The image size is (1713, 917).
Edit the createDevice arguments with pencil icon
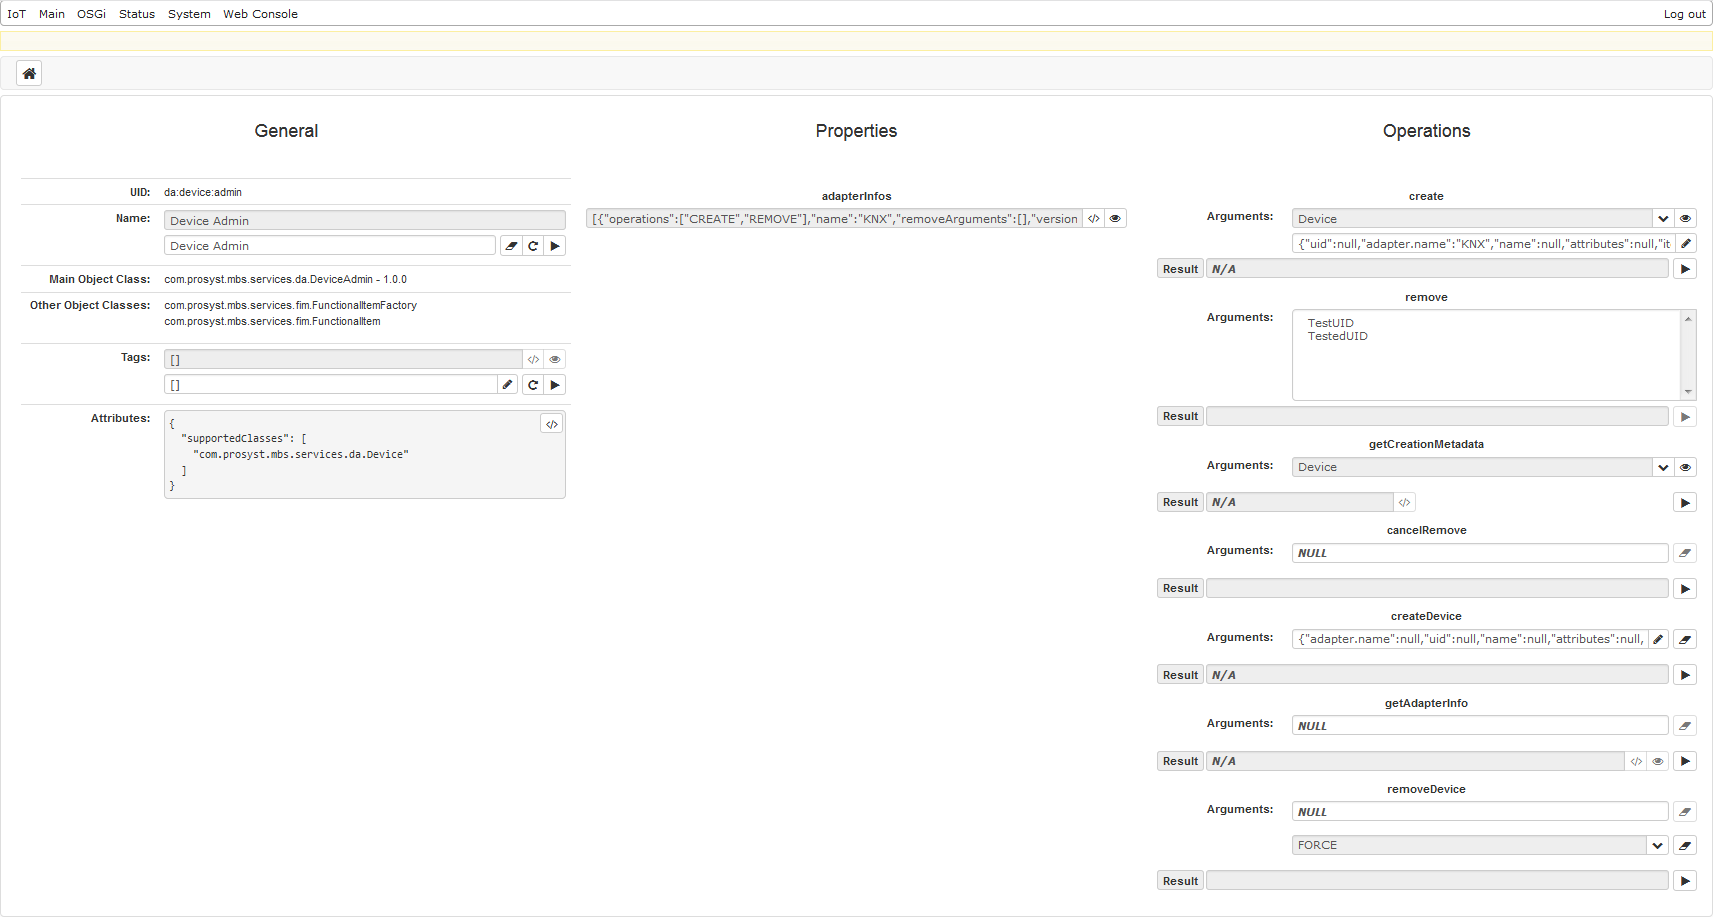pos(1659,639)
